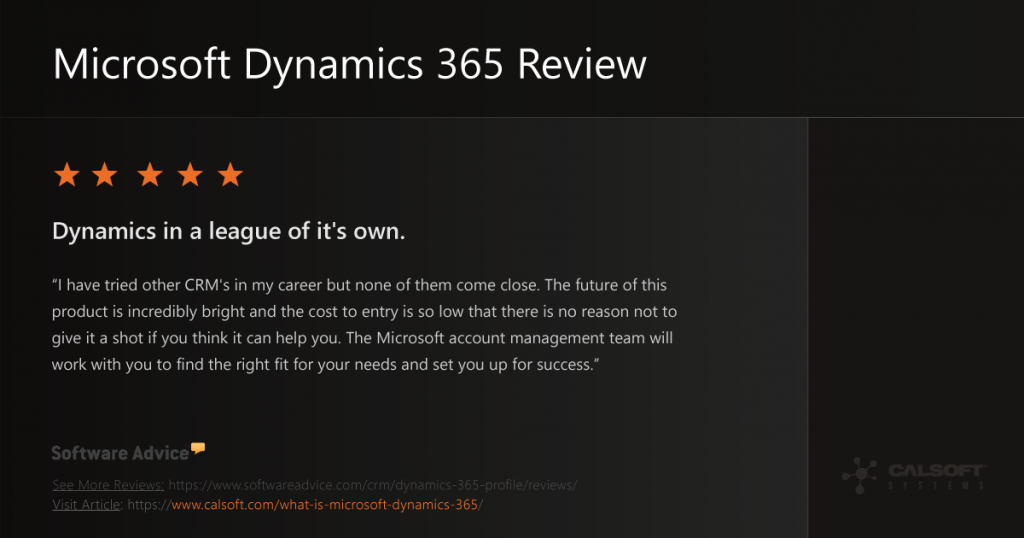Click the second orange rating star

[104, 175]
